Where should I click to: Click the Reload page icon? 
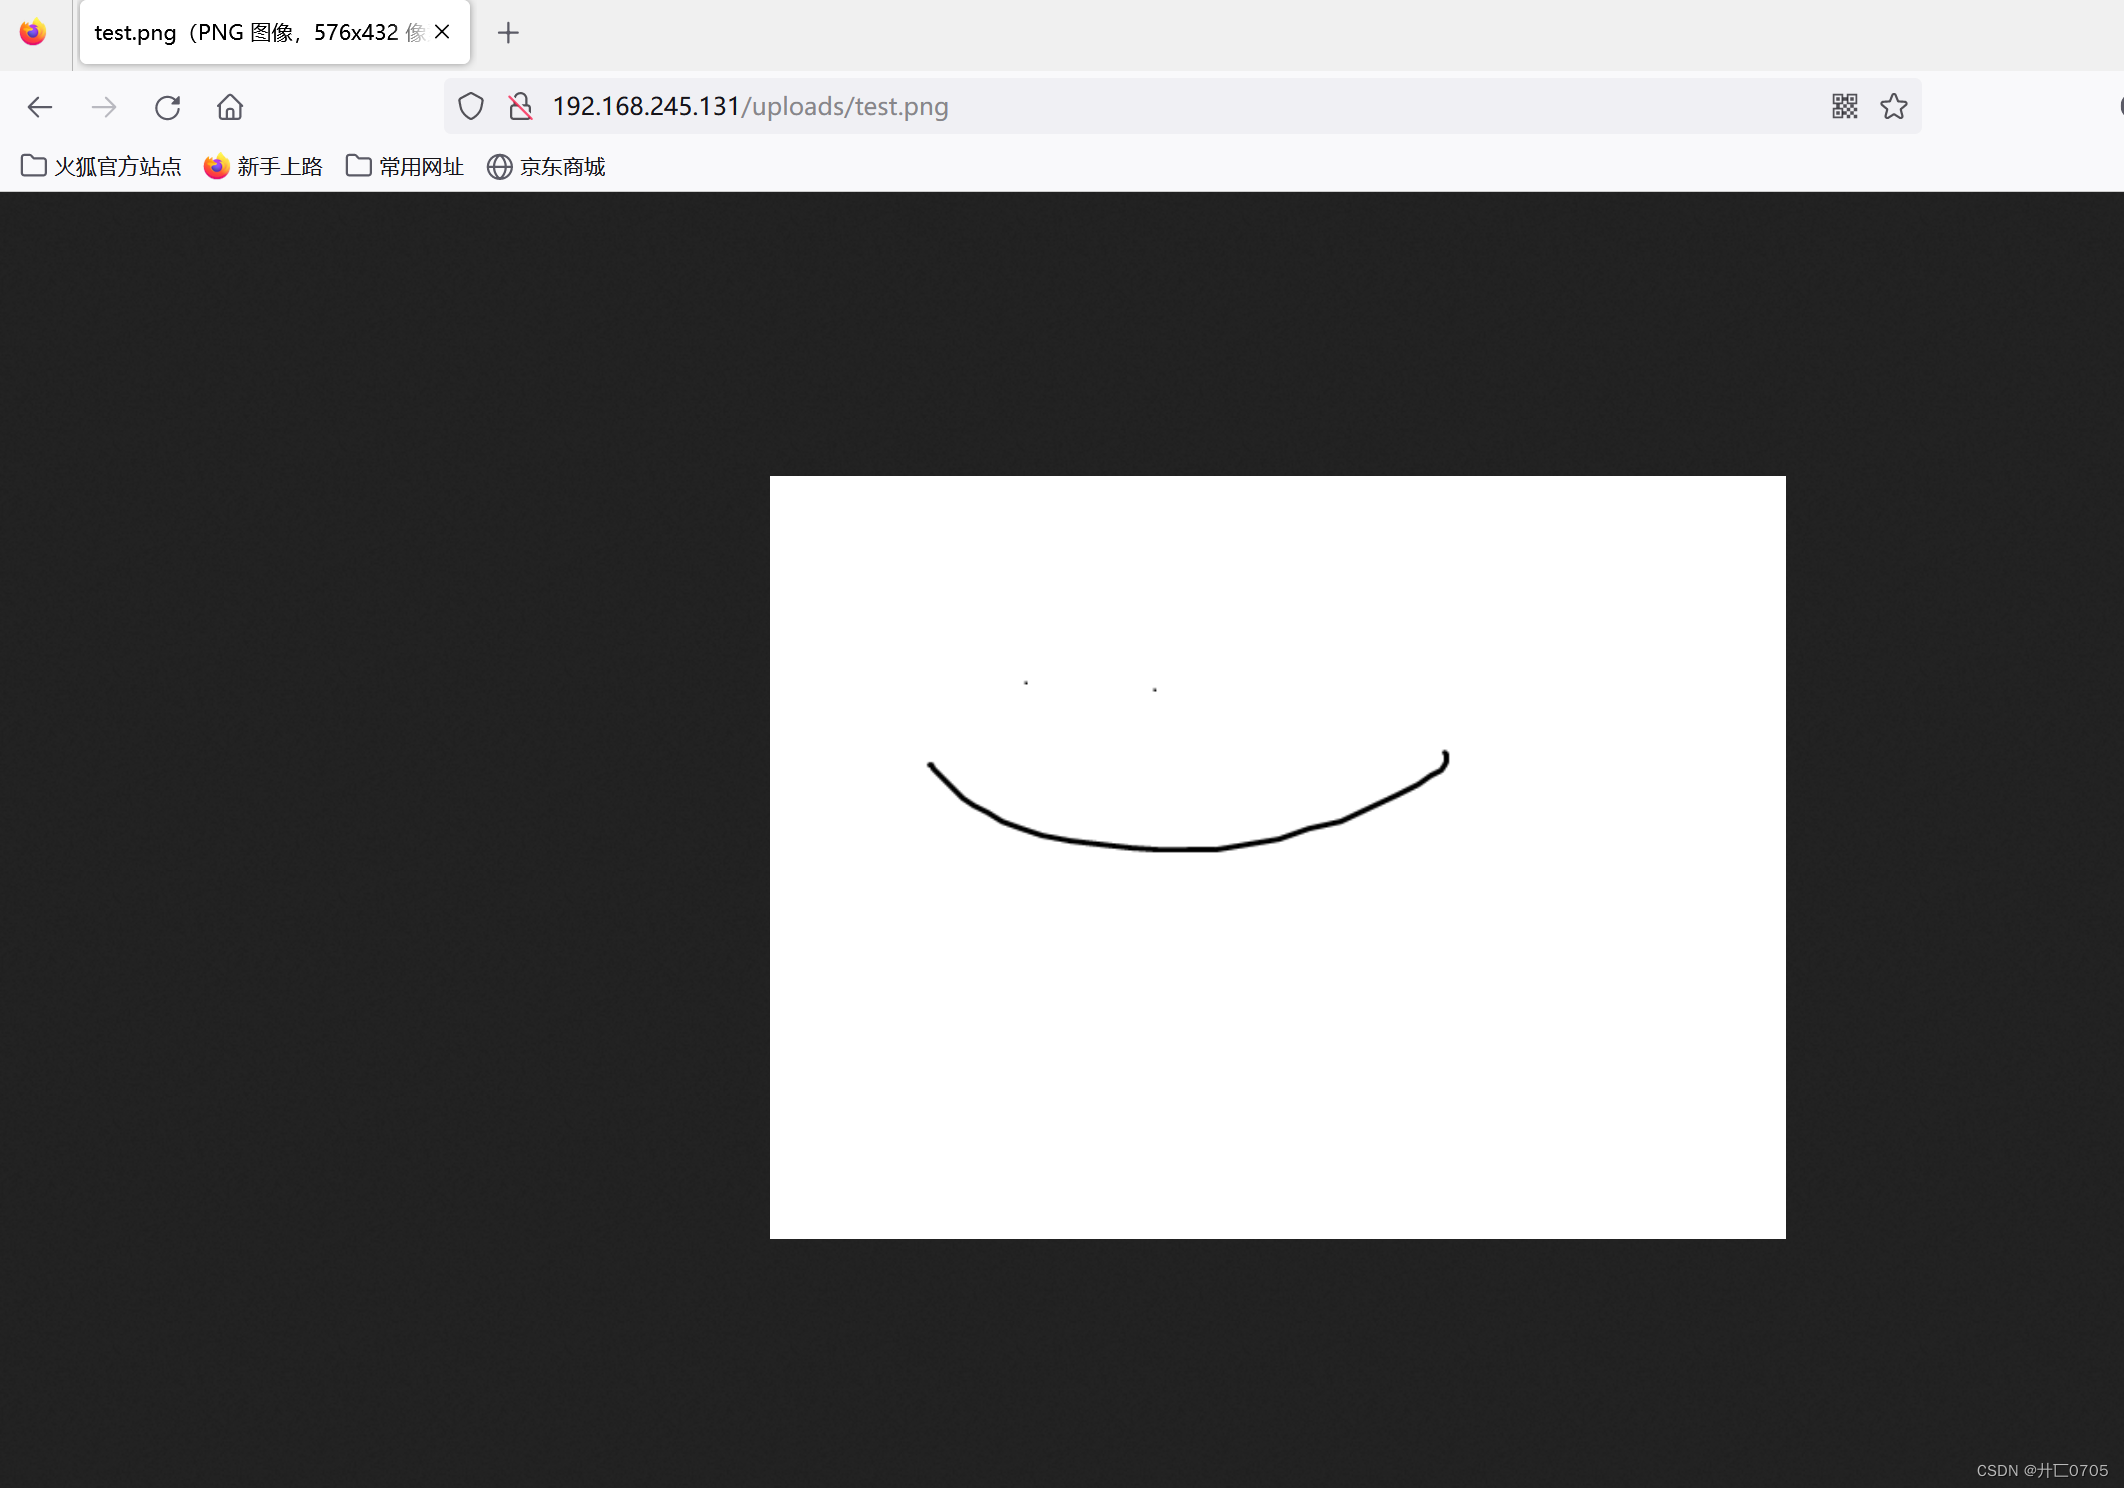167,107
